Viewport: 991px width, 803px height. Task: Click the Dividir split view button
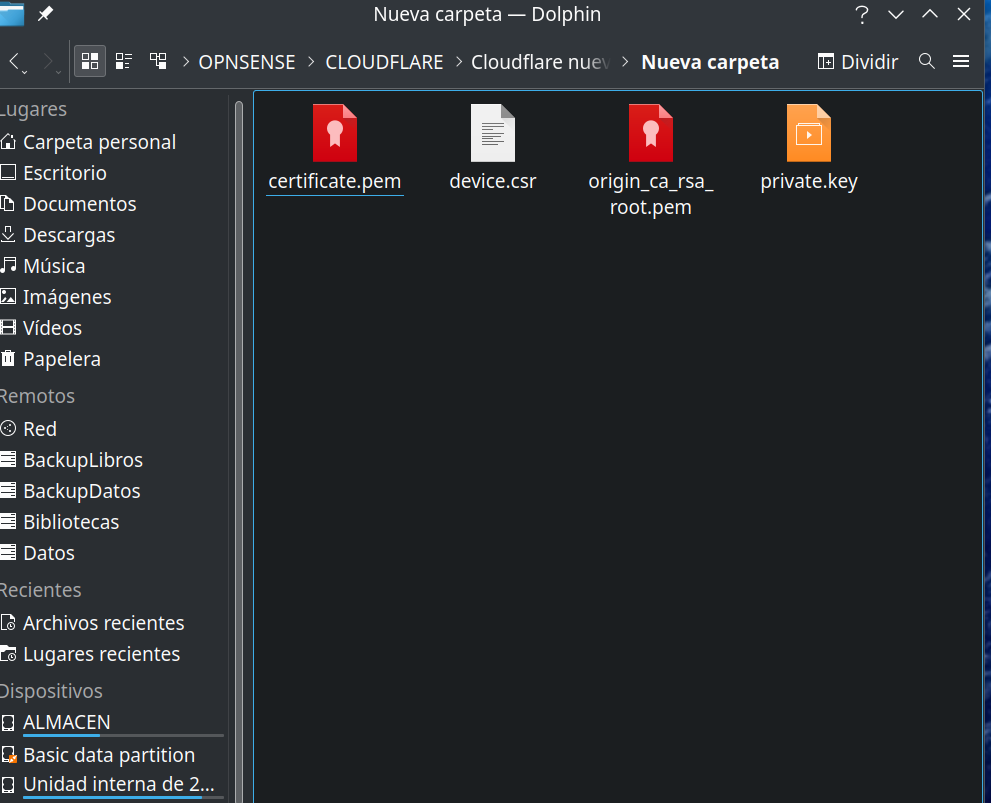click(x=858, y=61)
